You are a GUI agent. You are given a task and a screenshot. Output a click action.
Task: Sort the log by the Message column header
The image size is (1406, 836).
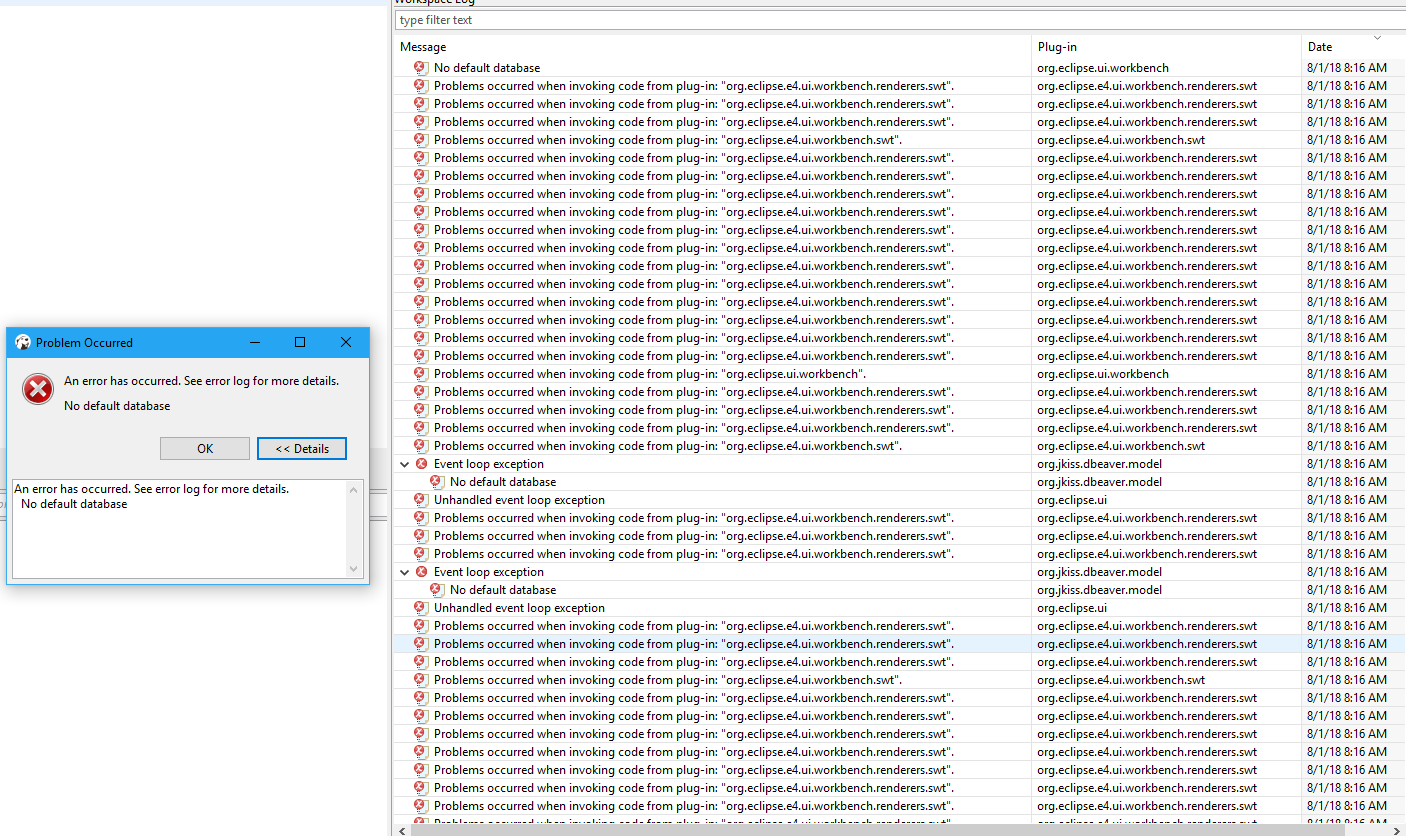coord(422,46)
